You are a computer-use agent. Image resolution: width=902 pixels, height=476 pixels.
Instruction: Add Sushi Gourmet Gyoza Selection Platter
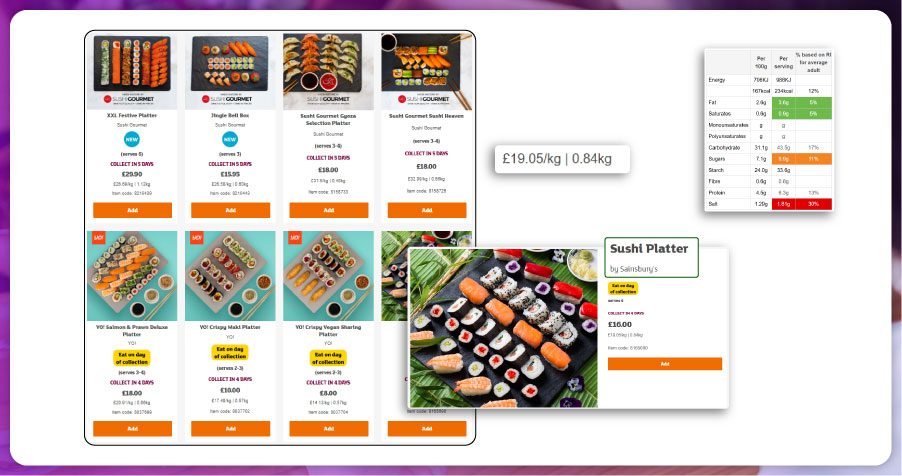[x=328, y=210]
